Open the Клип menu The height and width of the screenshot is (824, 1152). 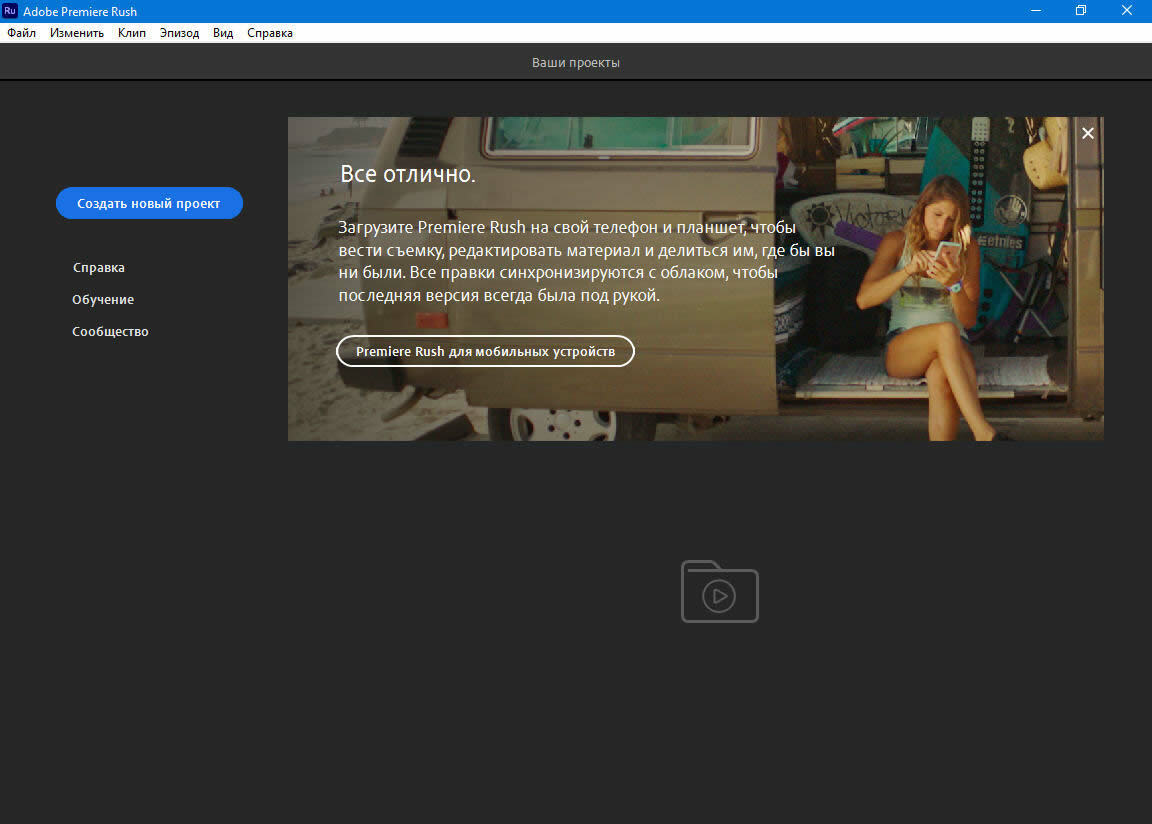point(131,33)
